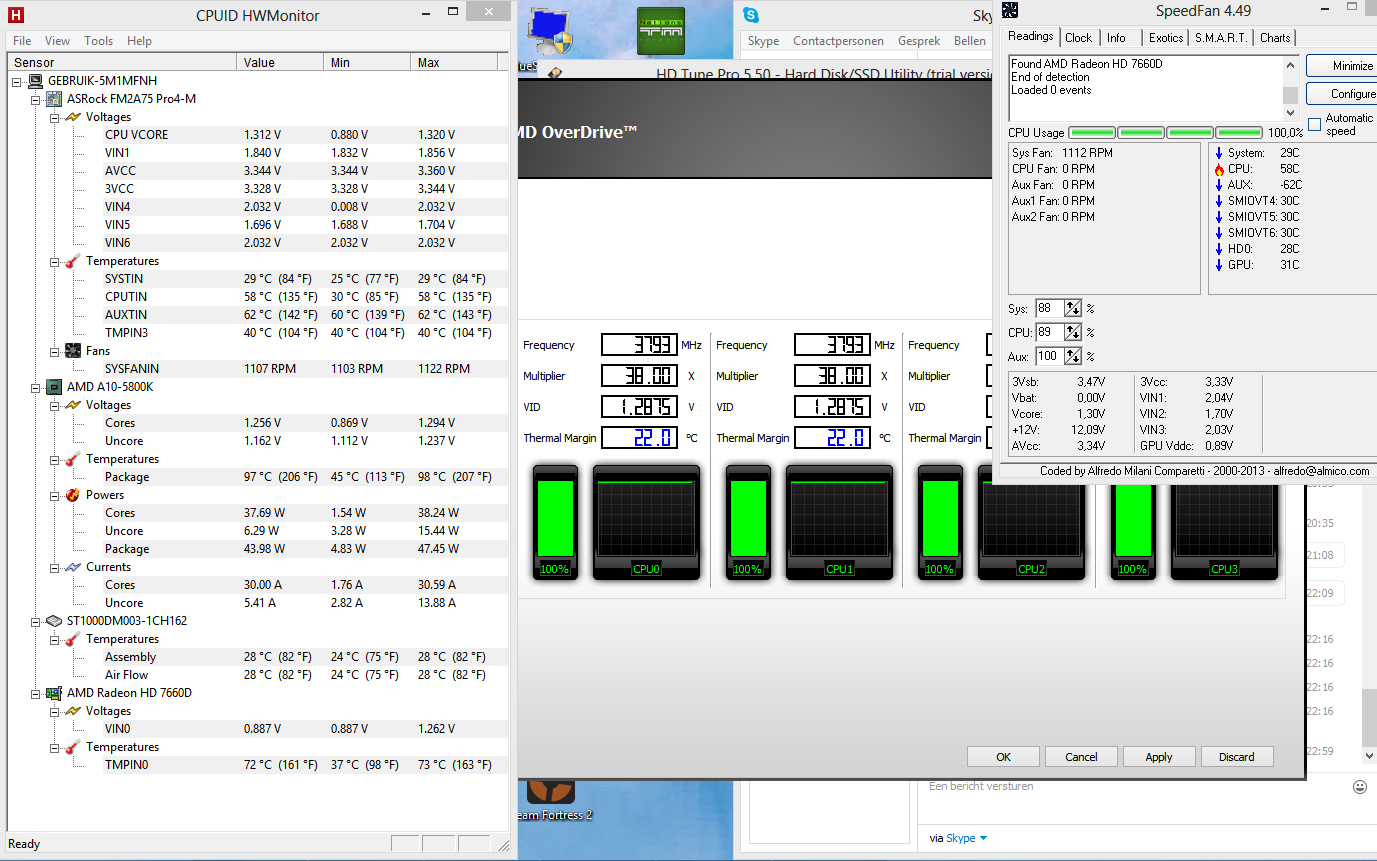Collapse the GEBRUIK-5M1MFNH root tree node

tap(19, 81)
